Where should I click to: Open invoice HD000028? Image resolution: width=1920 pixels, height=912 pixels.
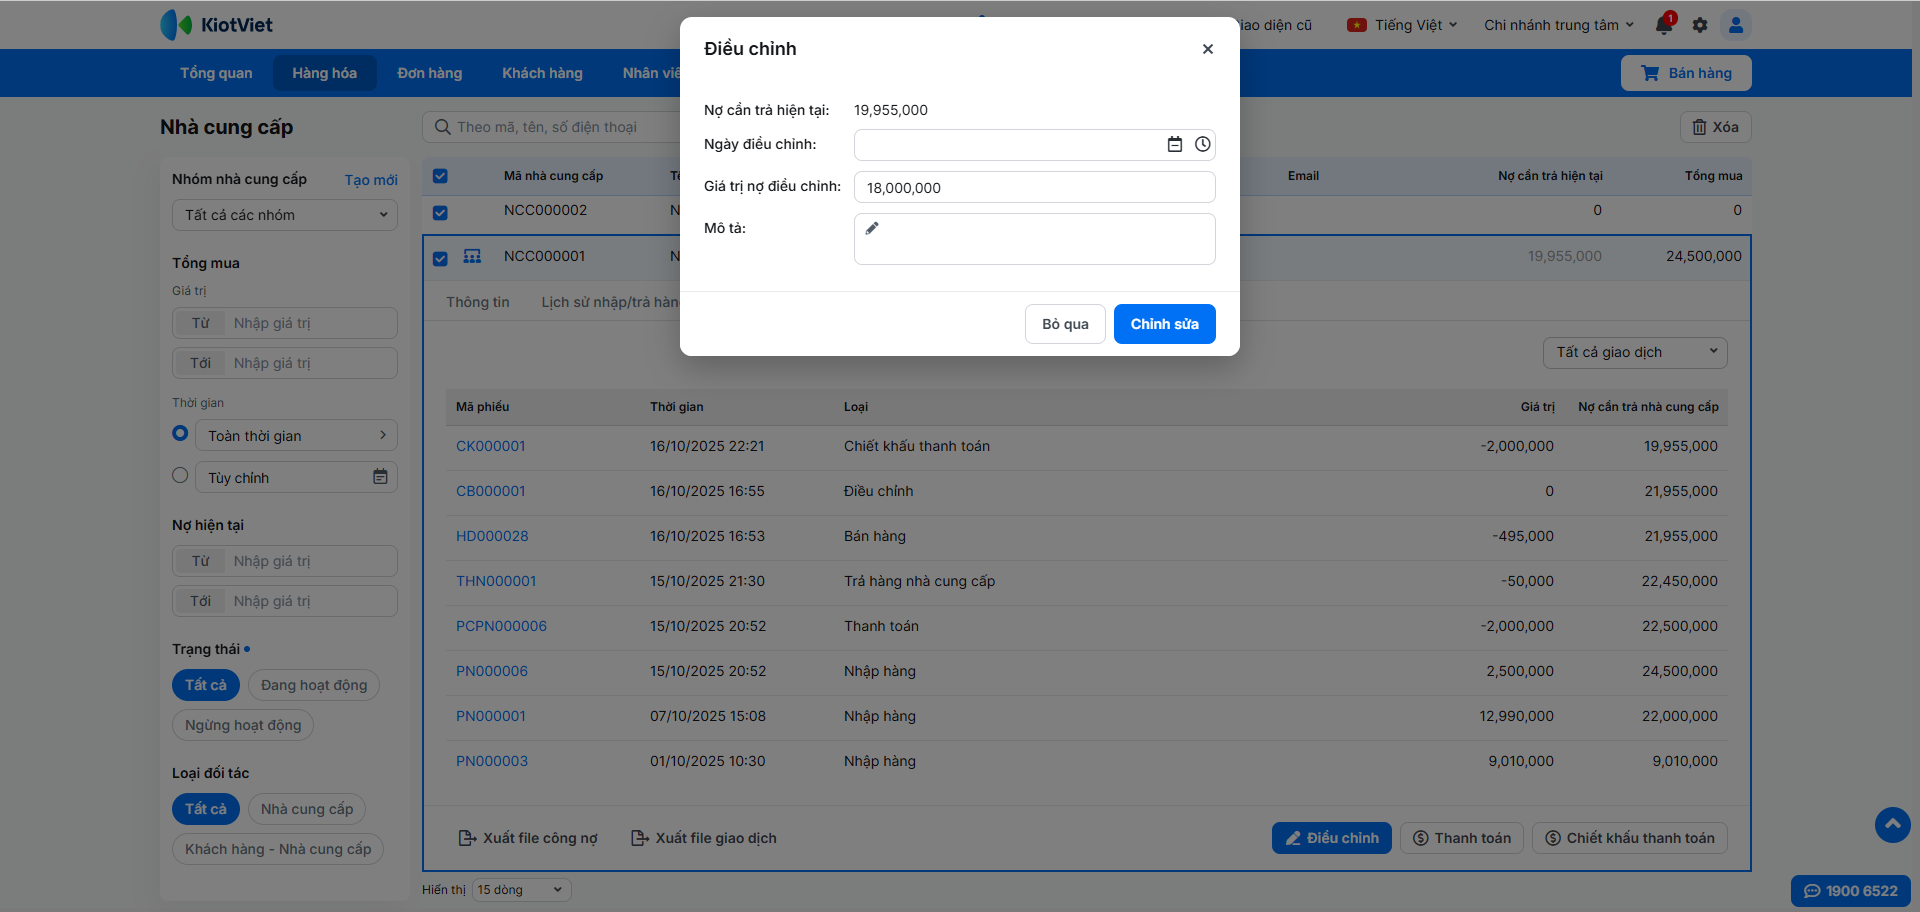492,536
